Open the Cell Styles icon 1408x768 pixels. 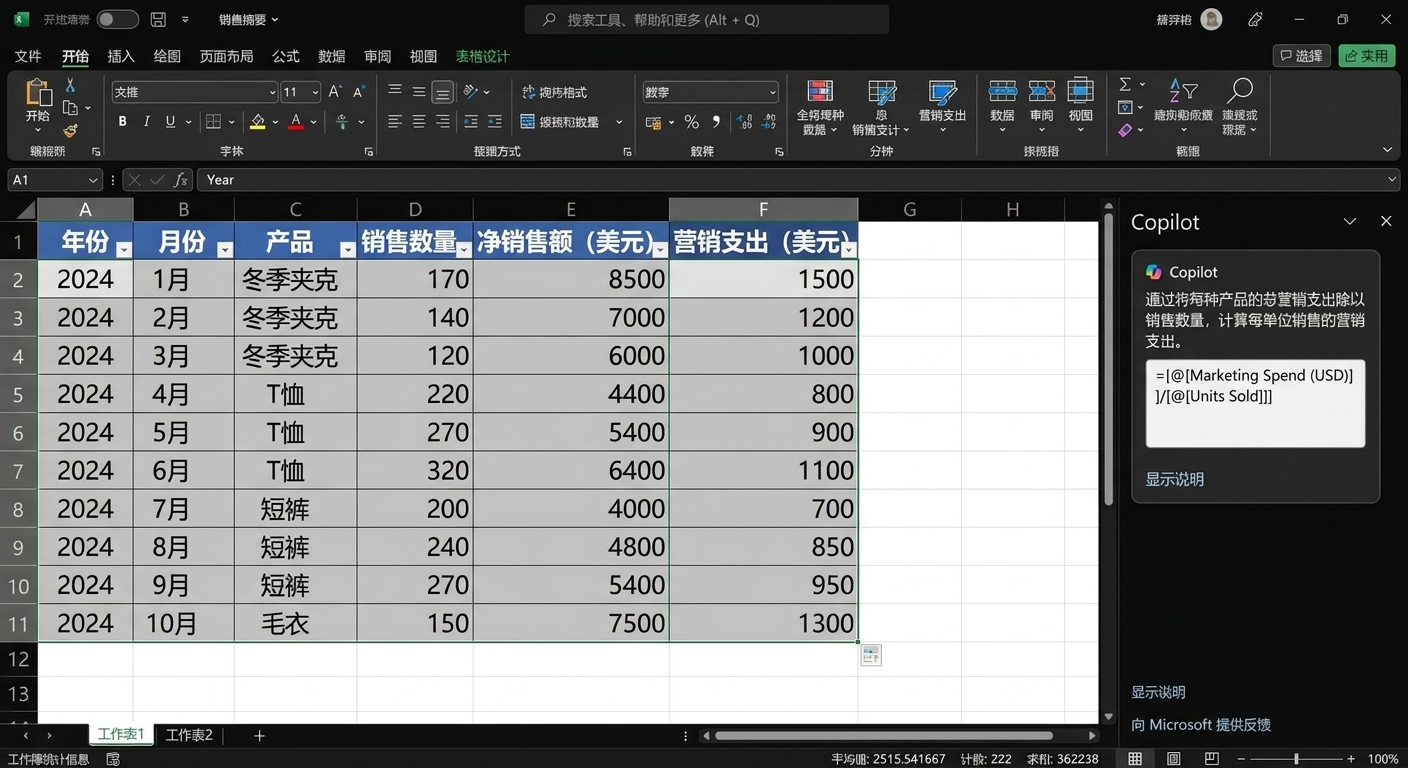[942, 93]
